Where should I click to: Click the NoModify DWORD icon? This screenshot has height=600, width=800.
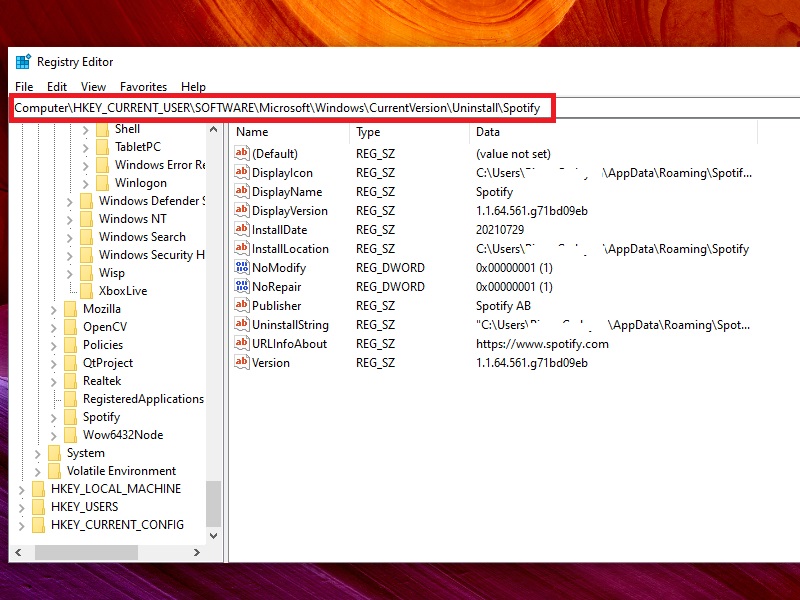click(241, 267)
